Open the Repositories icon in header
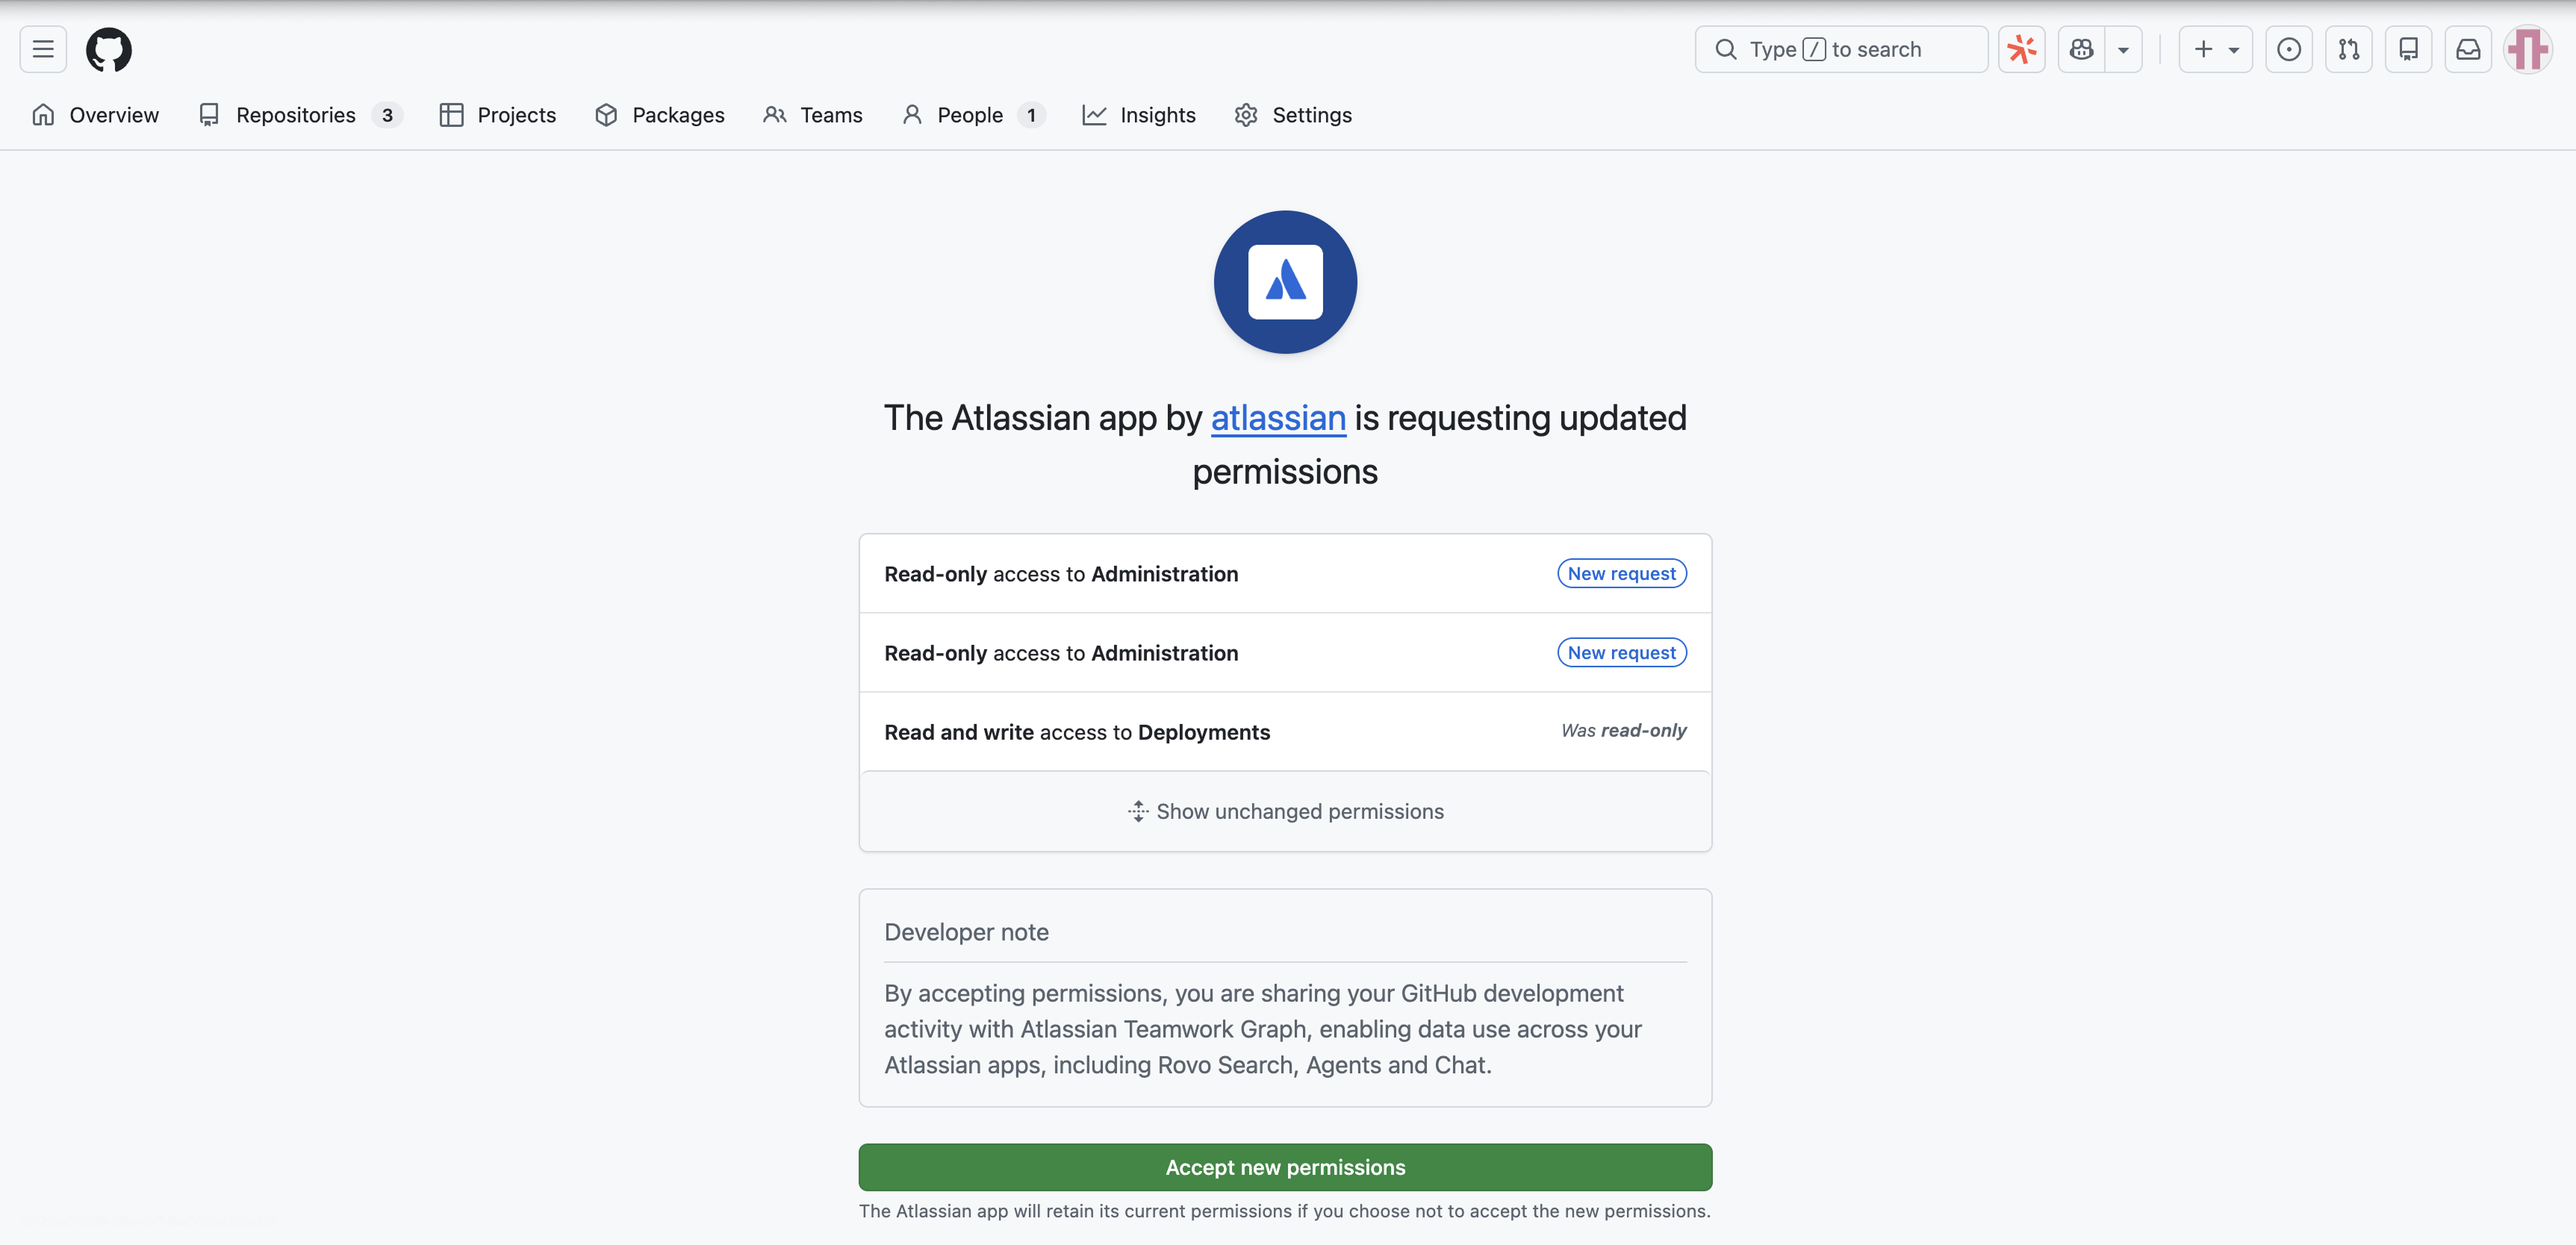This screenshot has width=2576, height=1245. 2408,49
